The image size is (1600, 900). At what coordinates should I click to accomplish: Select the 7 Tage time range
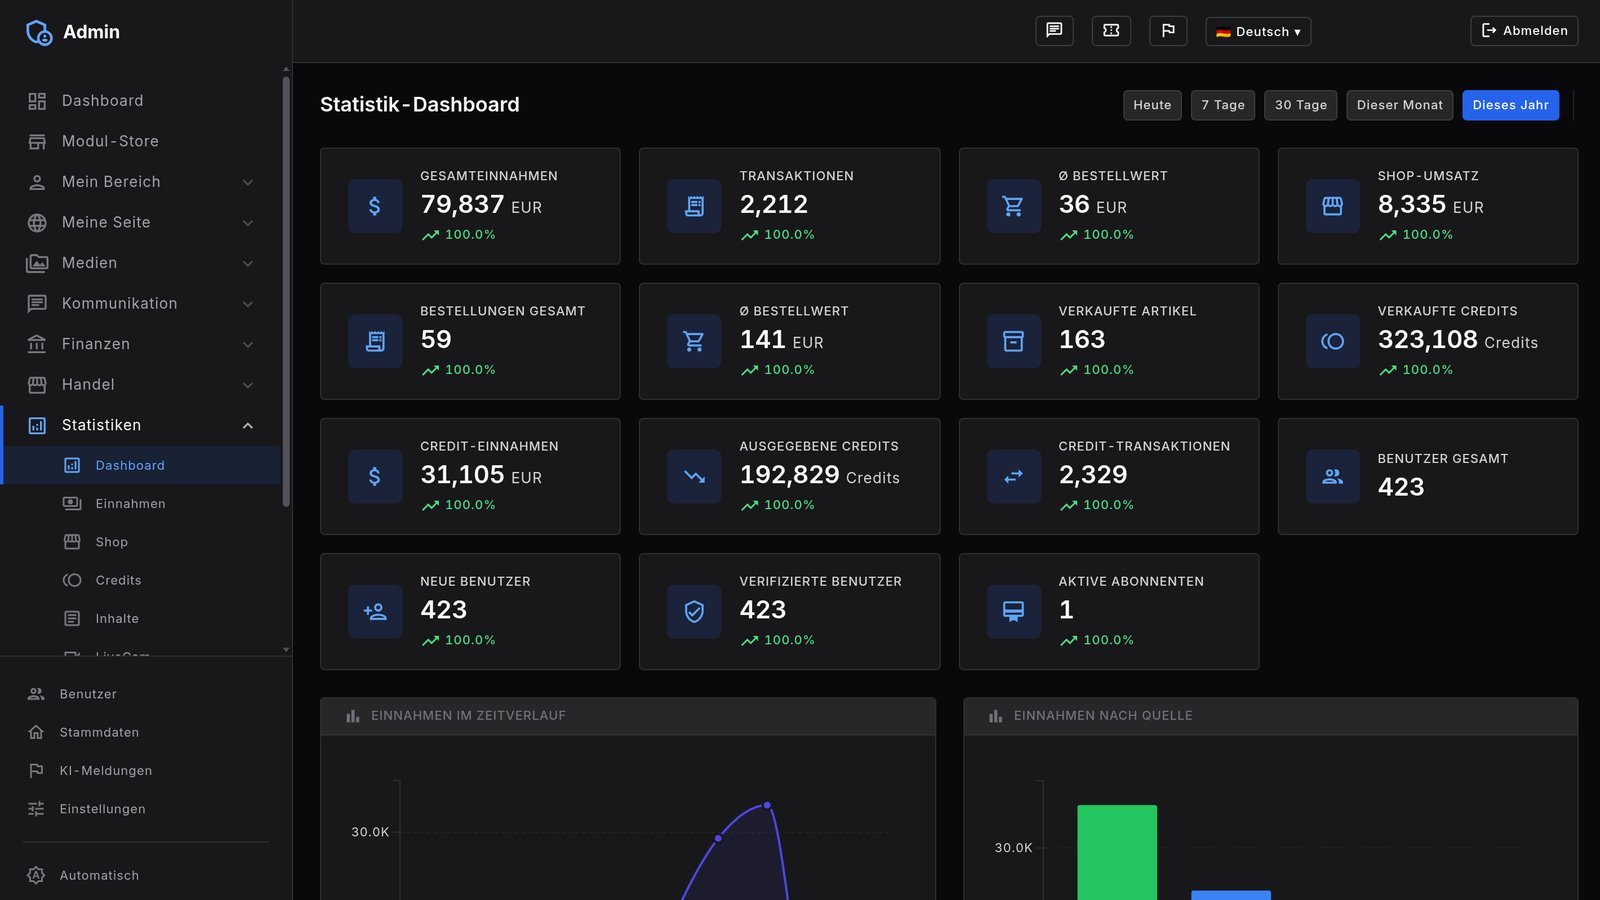pos(1223,105)
